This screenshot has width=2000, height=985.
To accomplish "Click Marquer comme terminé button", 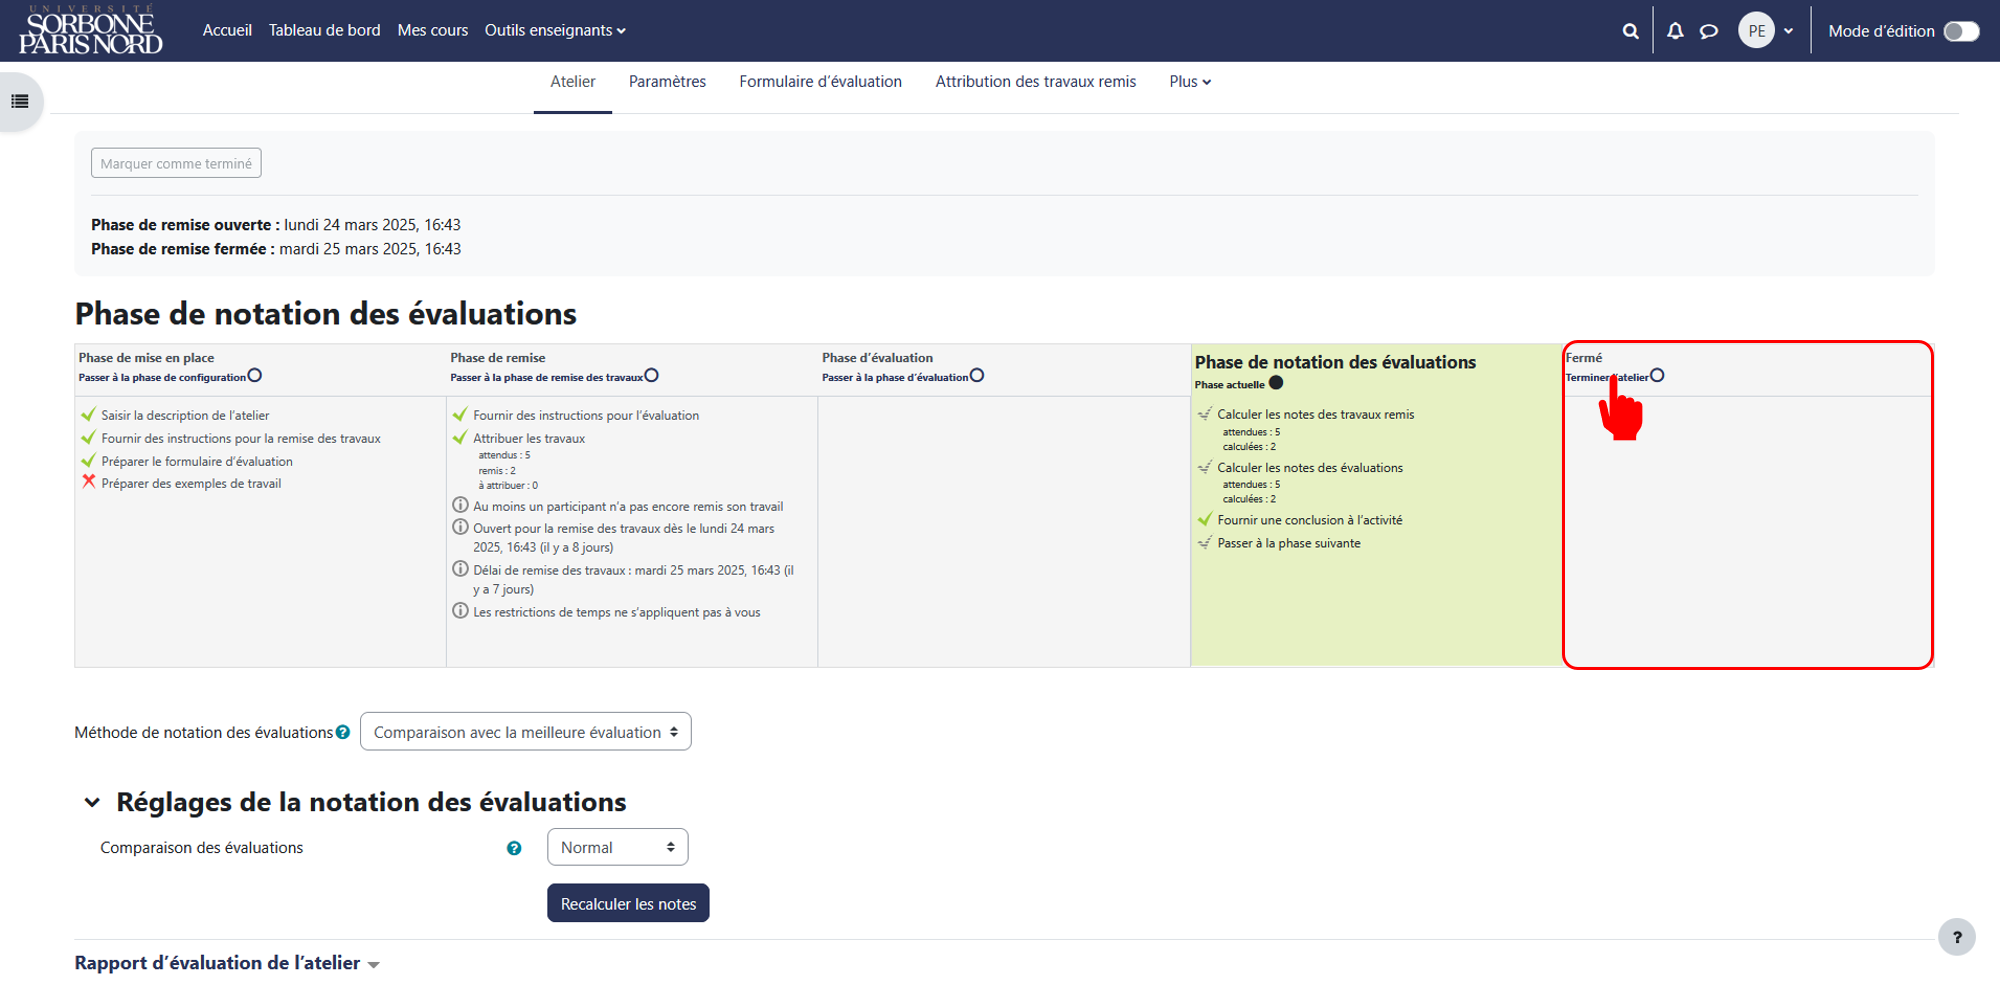I will coord(176,163).
